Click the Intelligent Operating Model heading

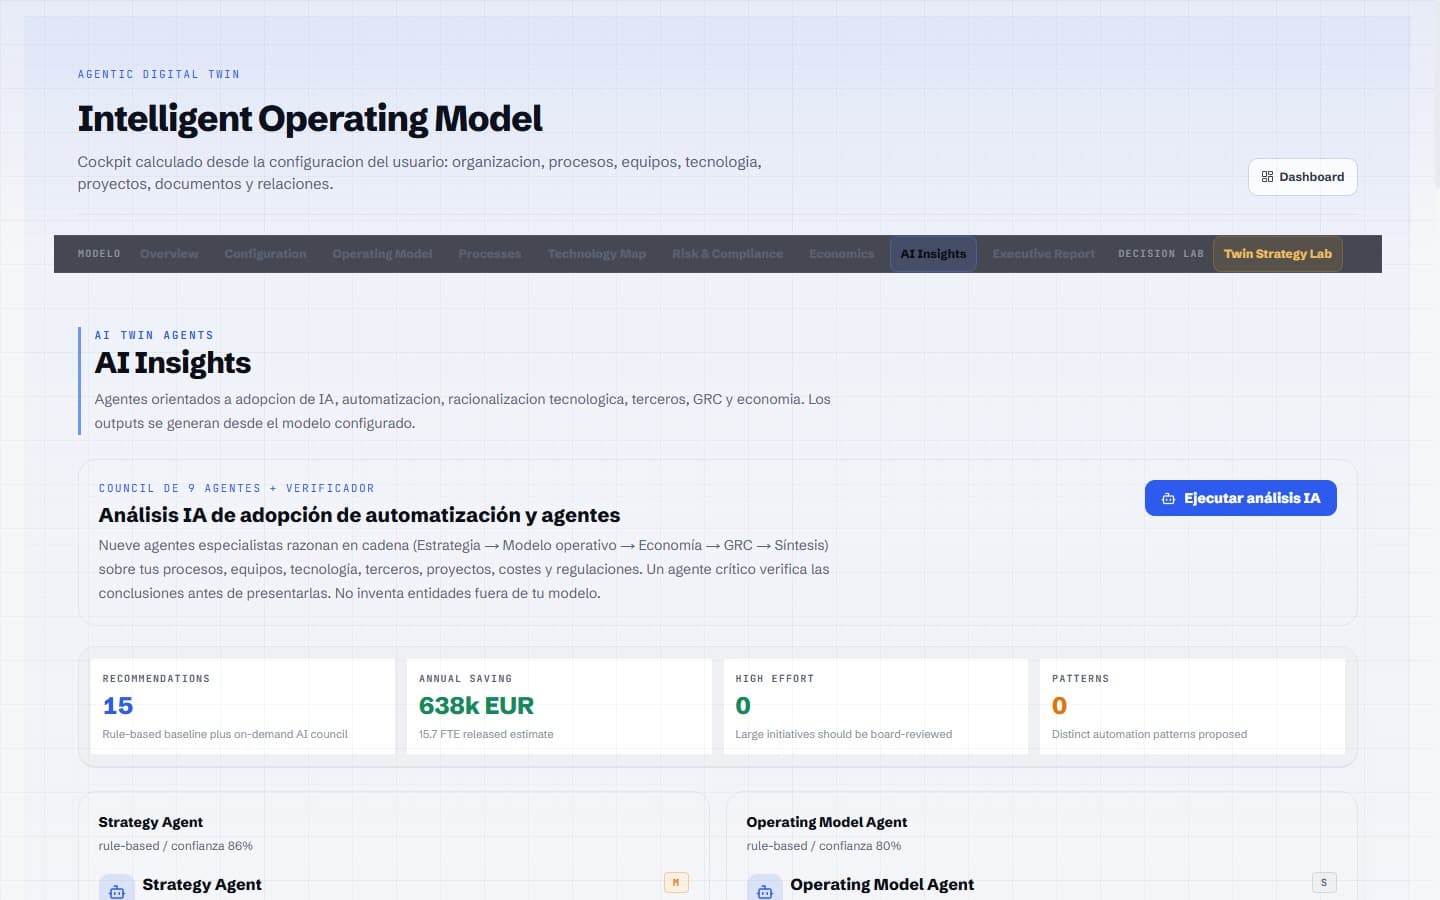310,119
